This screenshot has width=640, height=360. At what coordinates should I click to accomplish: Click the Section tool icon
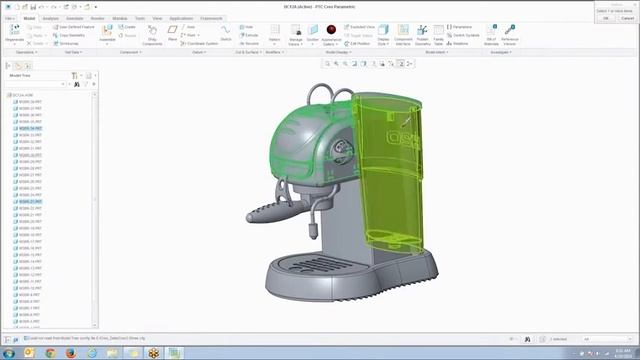[x=313, y=30]
